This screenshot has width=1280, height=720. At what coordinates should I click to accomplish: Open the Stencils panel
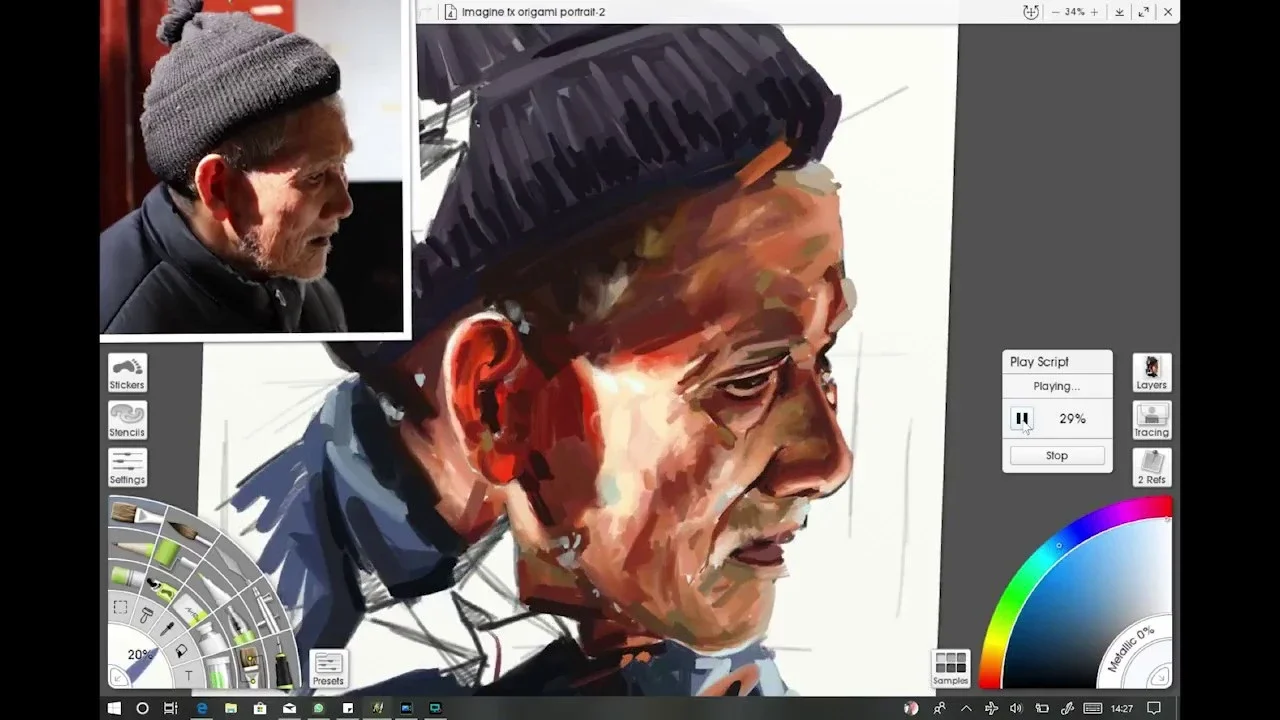[127, 420]
